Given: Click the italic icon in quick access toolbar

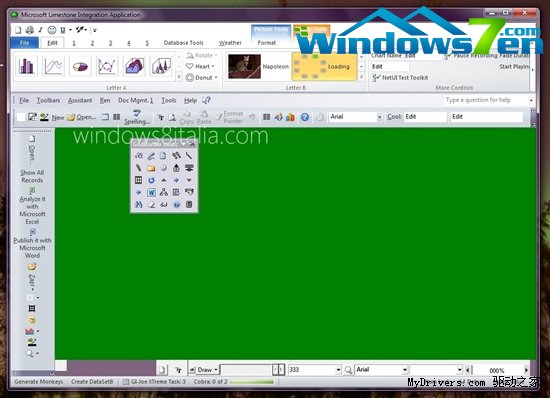Looking at the screenshot, I should coord(41,30).
